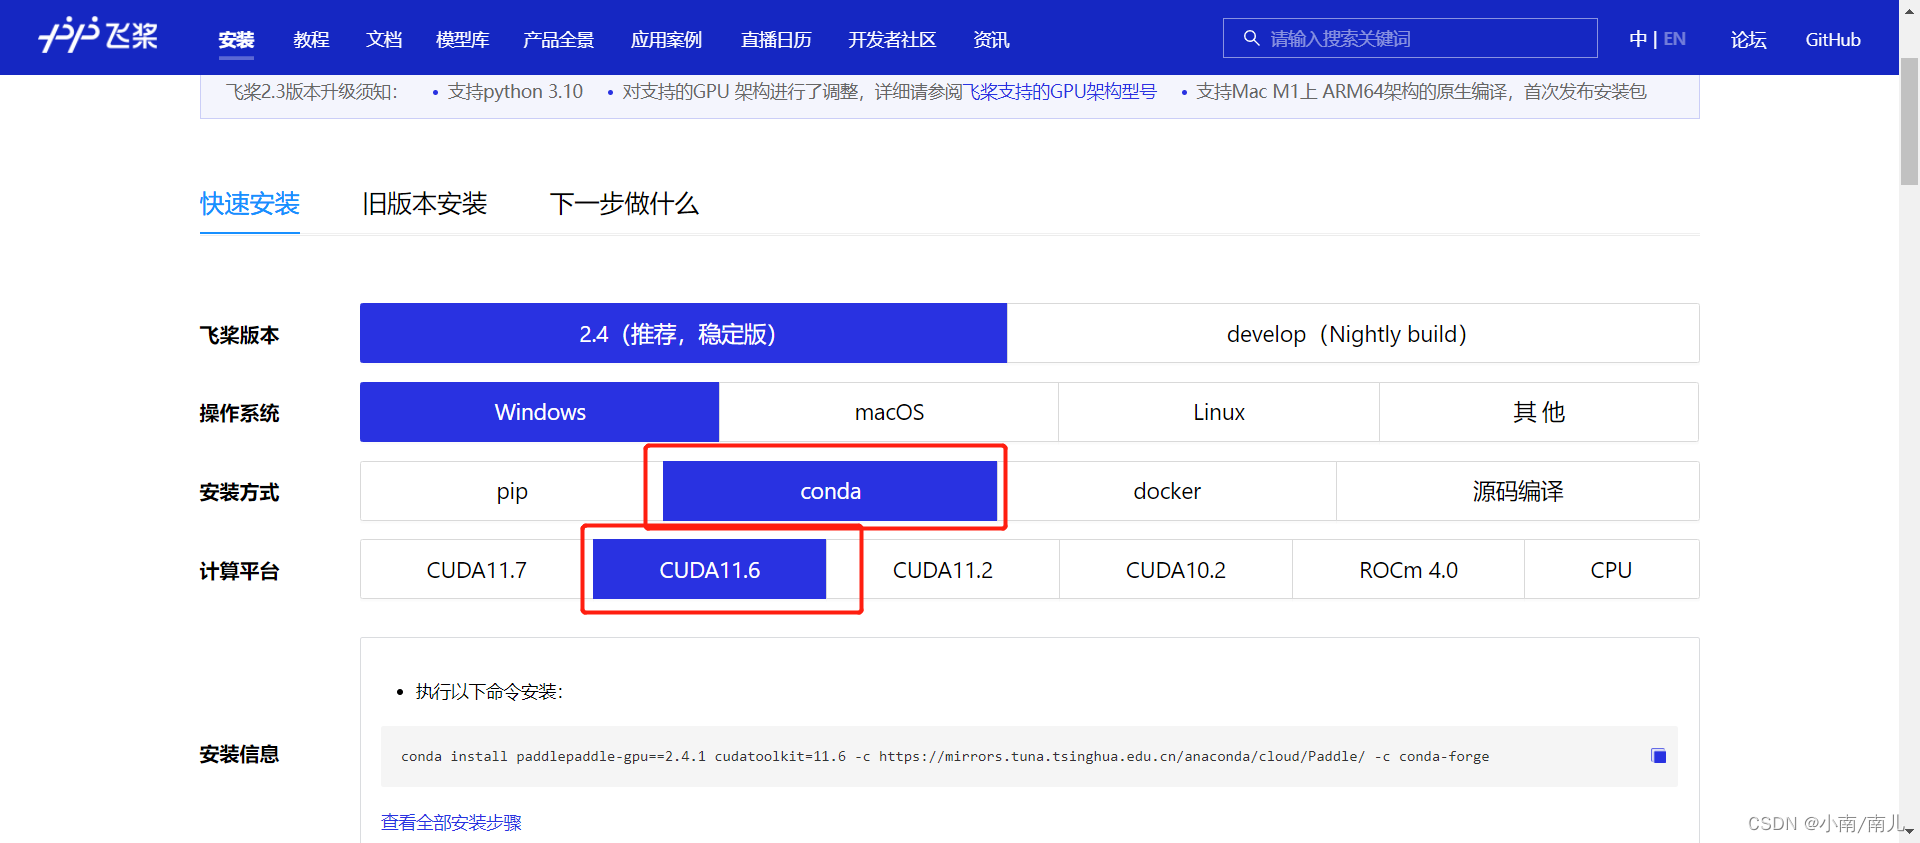Click the 安装信息 row label
The image size is (1920, 843).
239,754
